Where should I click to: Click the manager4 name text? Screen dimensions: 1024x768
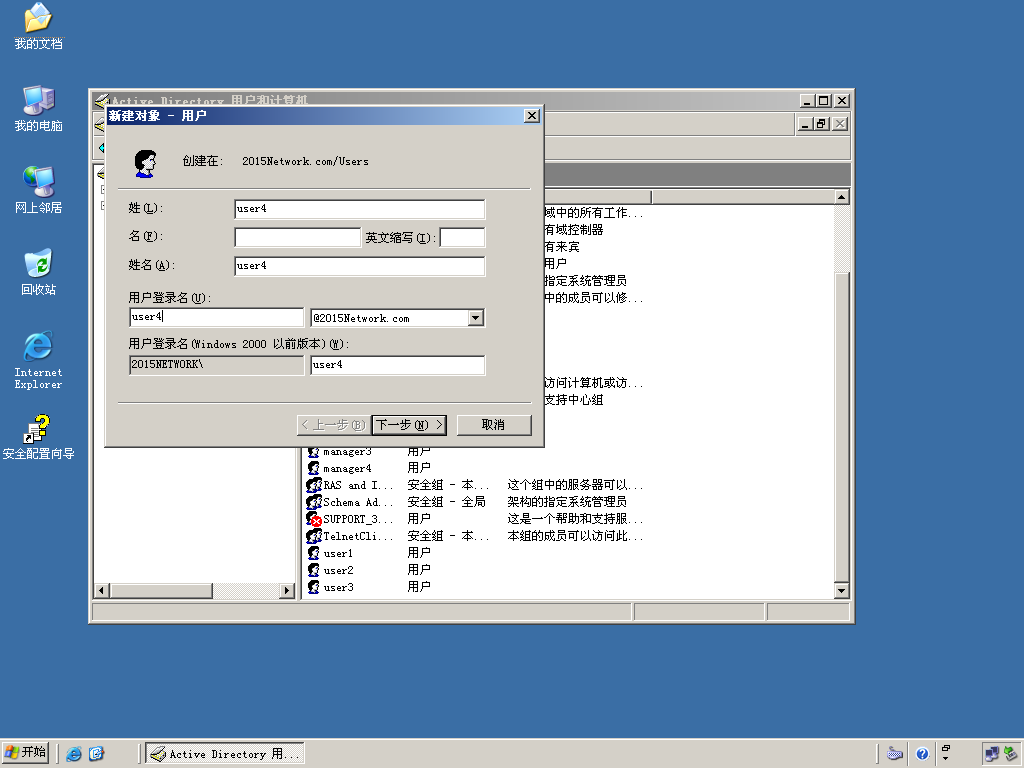click(347, 469)
